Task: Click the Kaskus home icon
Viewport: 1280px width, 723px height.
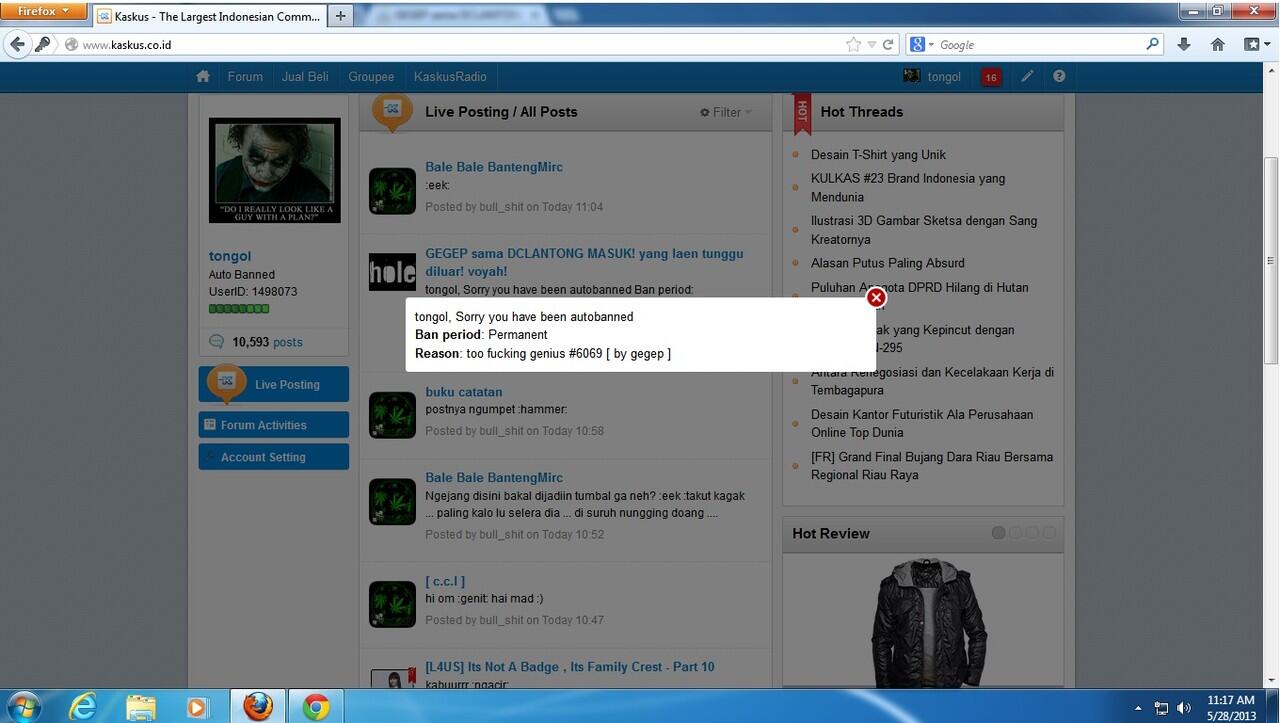Action: pos(203,76)
